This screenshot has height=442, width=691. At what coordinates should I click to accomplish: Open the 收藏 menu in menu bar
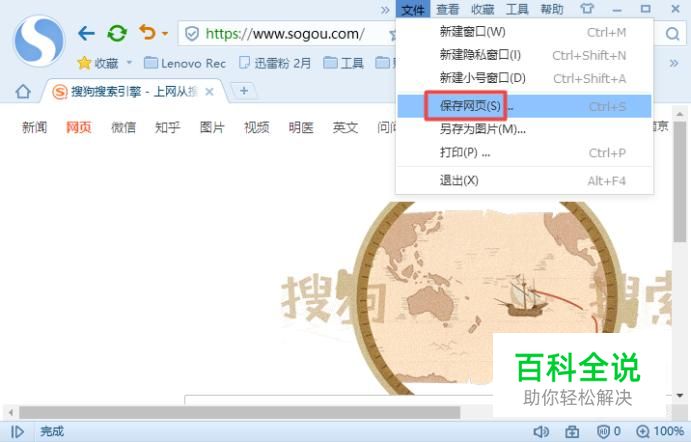pos(483,9)
